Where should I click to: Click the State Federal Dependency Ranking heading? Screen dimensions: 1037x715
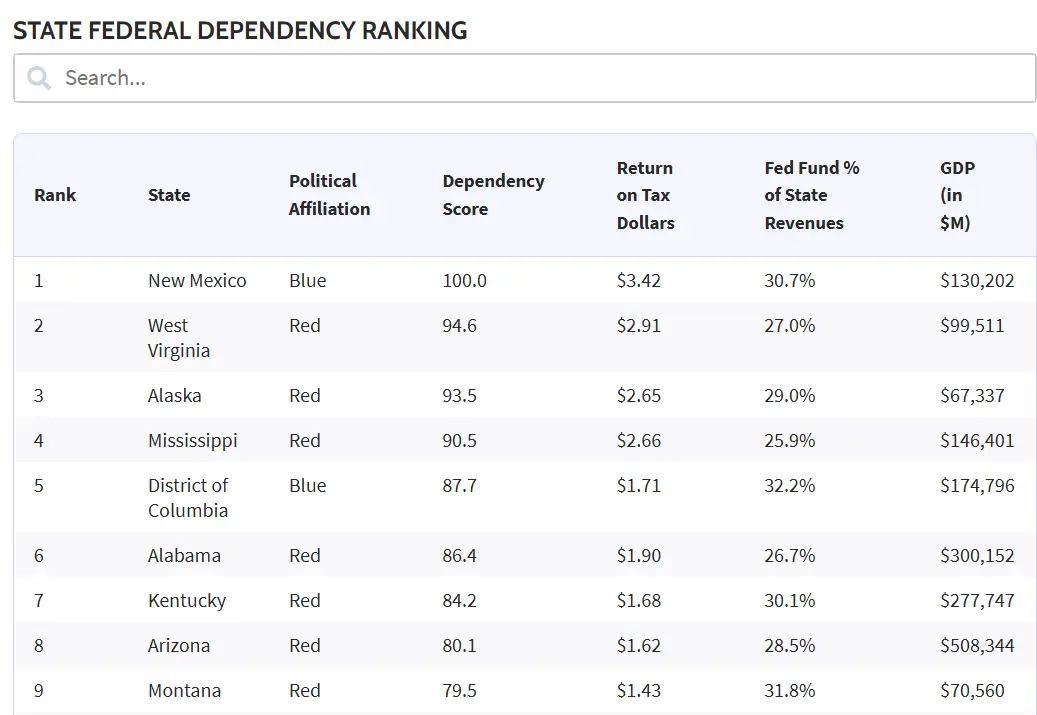[x=240, y=30]
